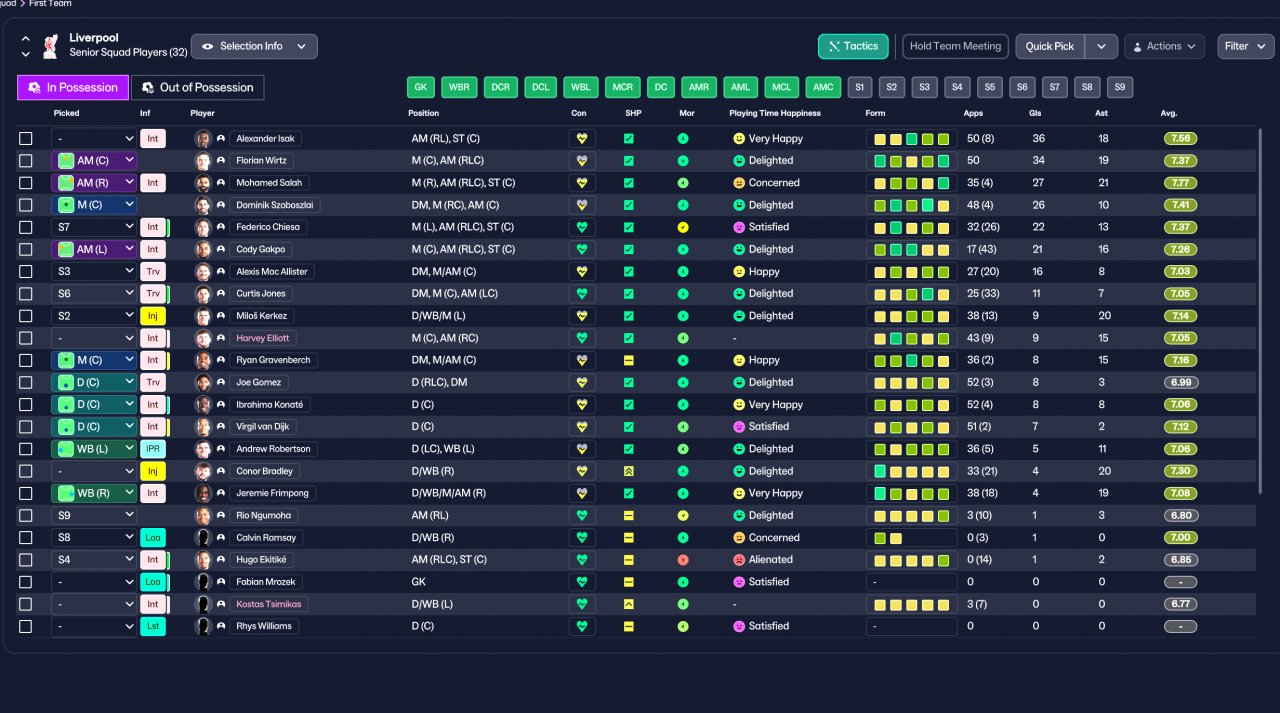Open the Tactics button

[x=853, y=46]
